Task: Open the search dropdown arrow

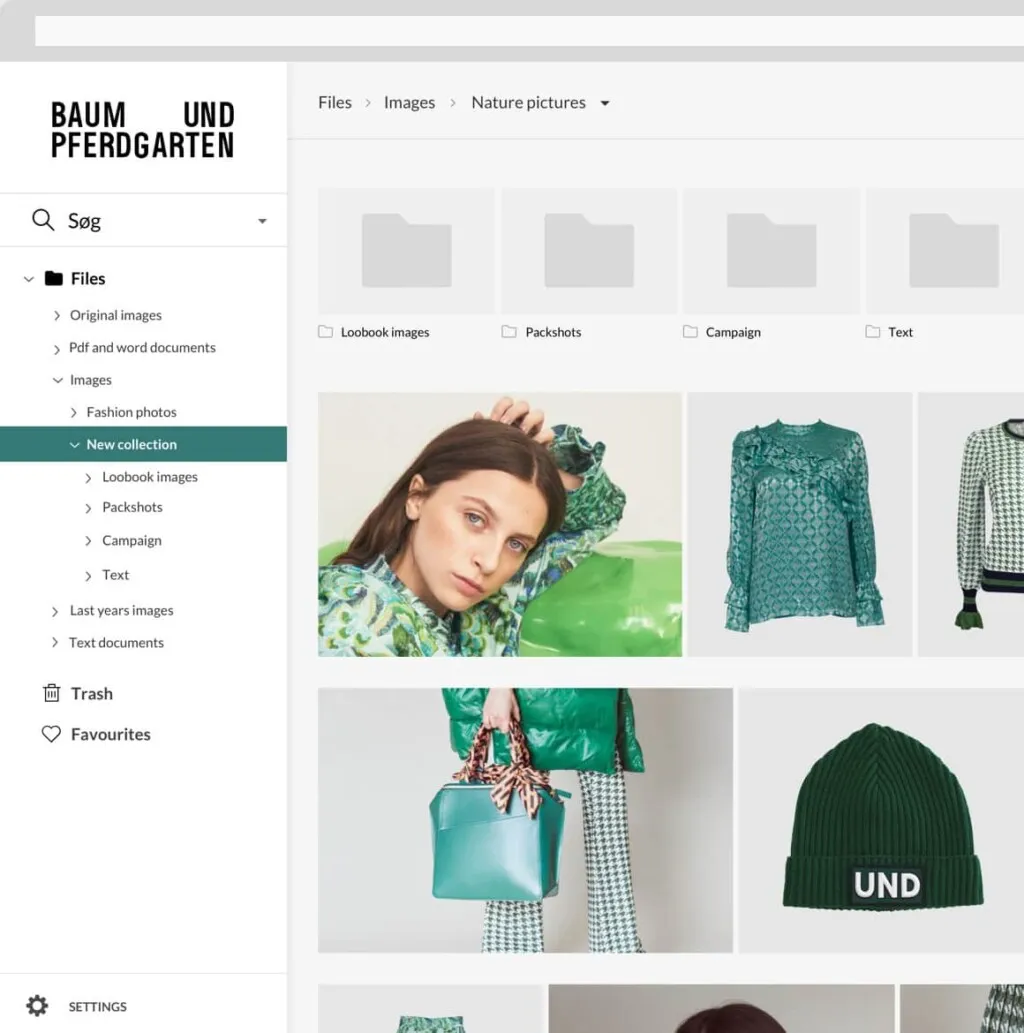Action: pos(262,221)
